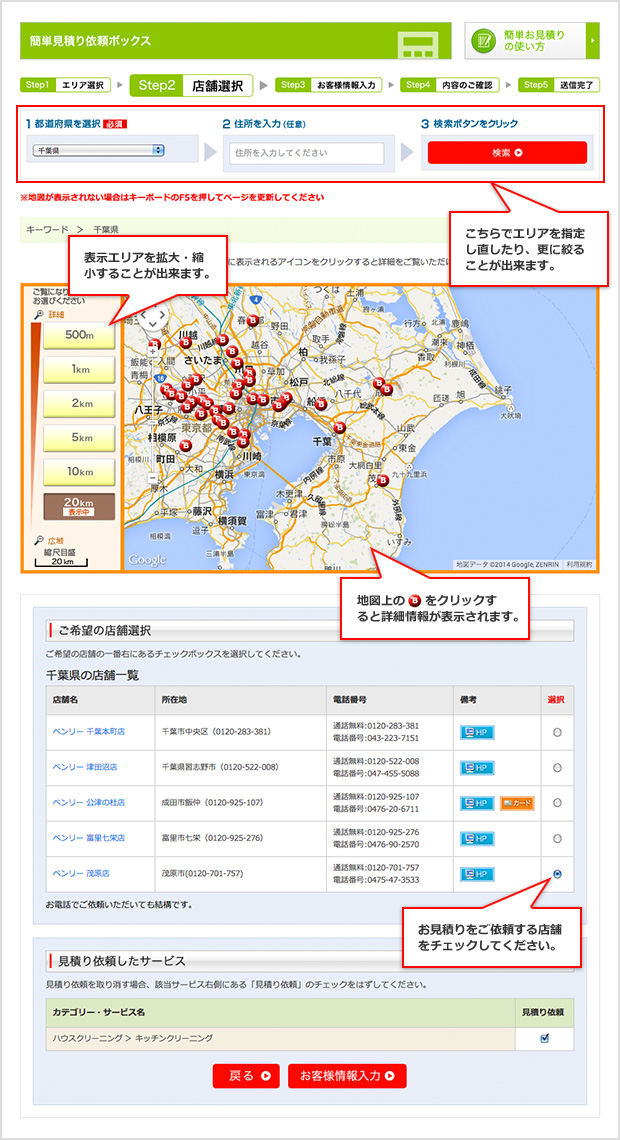
Task: Click the お客様情報入力 button at bottom
Action: pyautogui.click(x=347, y=1076)
